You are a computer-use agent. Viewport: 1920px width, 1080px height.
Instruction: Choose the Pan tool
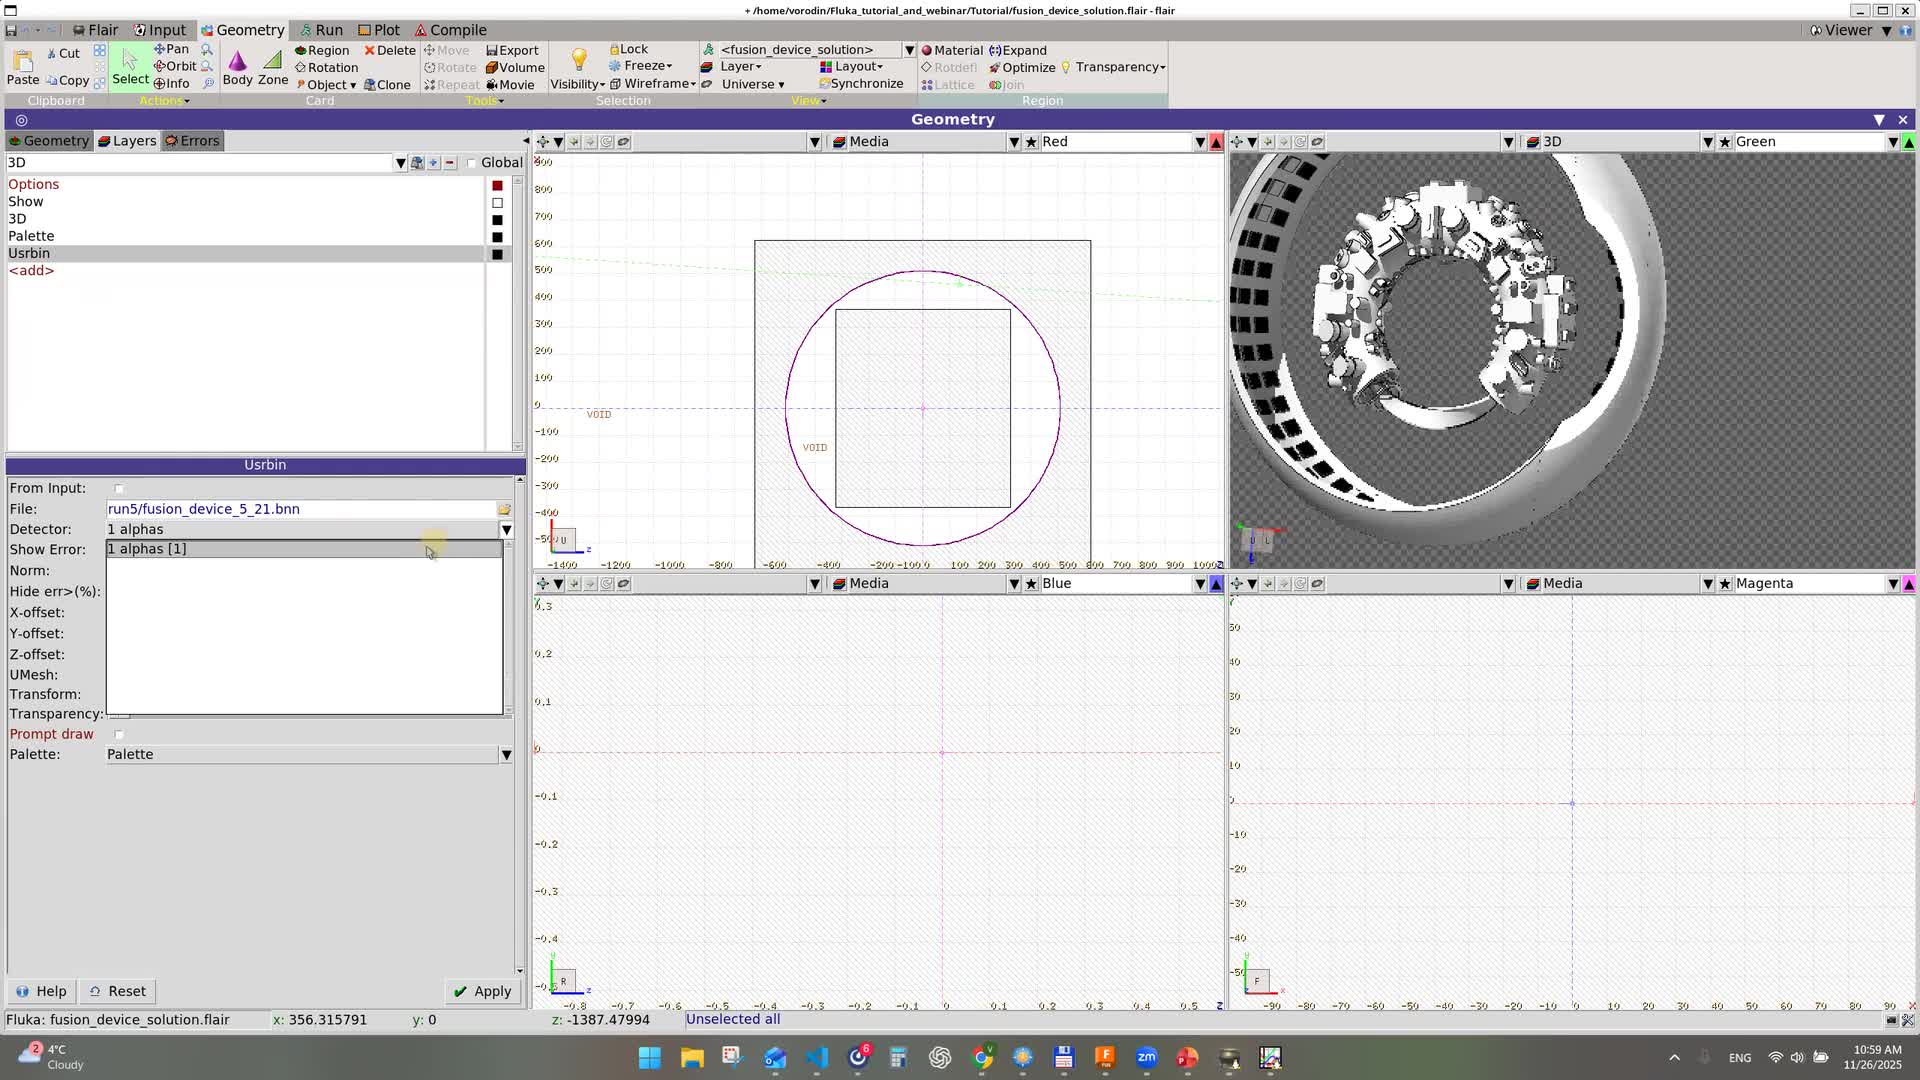point(171,49)
